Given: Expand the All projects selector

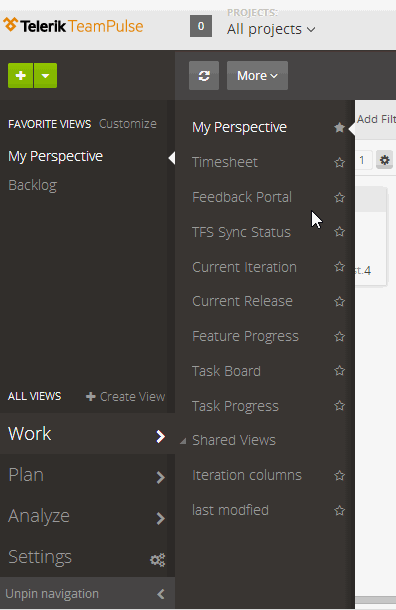Looking at the screenshot, I should pyautogui.click(x=271, y=29).
